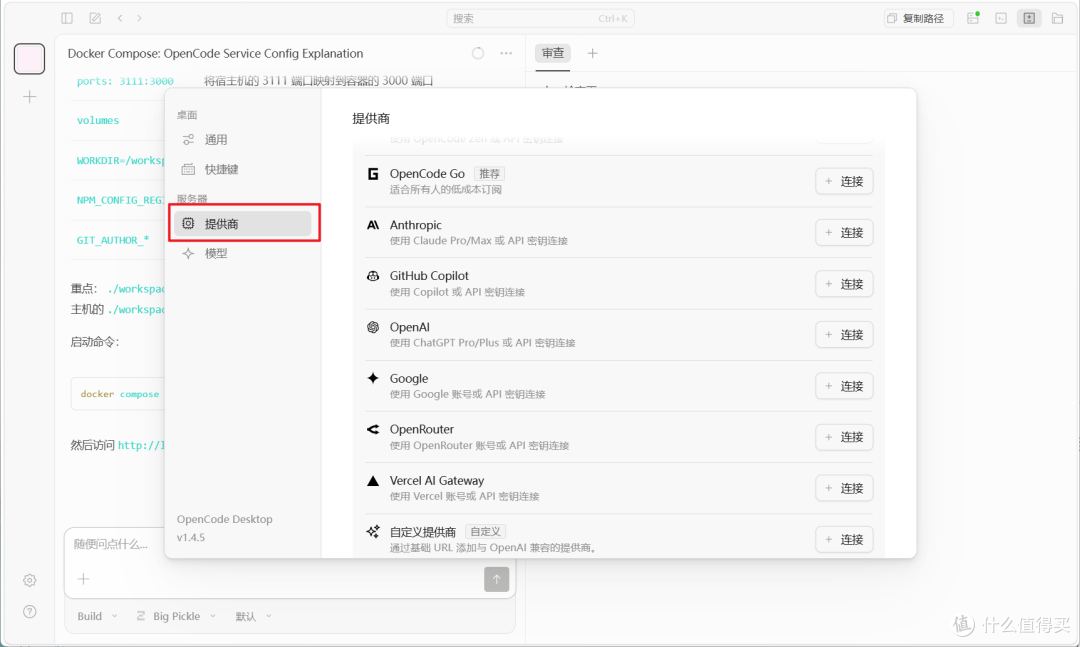Click the 自定义 tag beside custom provider
1080x647 pixels.
tap(486, 531)
